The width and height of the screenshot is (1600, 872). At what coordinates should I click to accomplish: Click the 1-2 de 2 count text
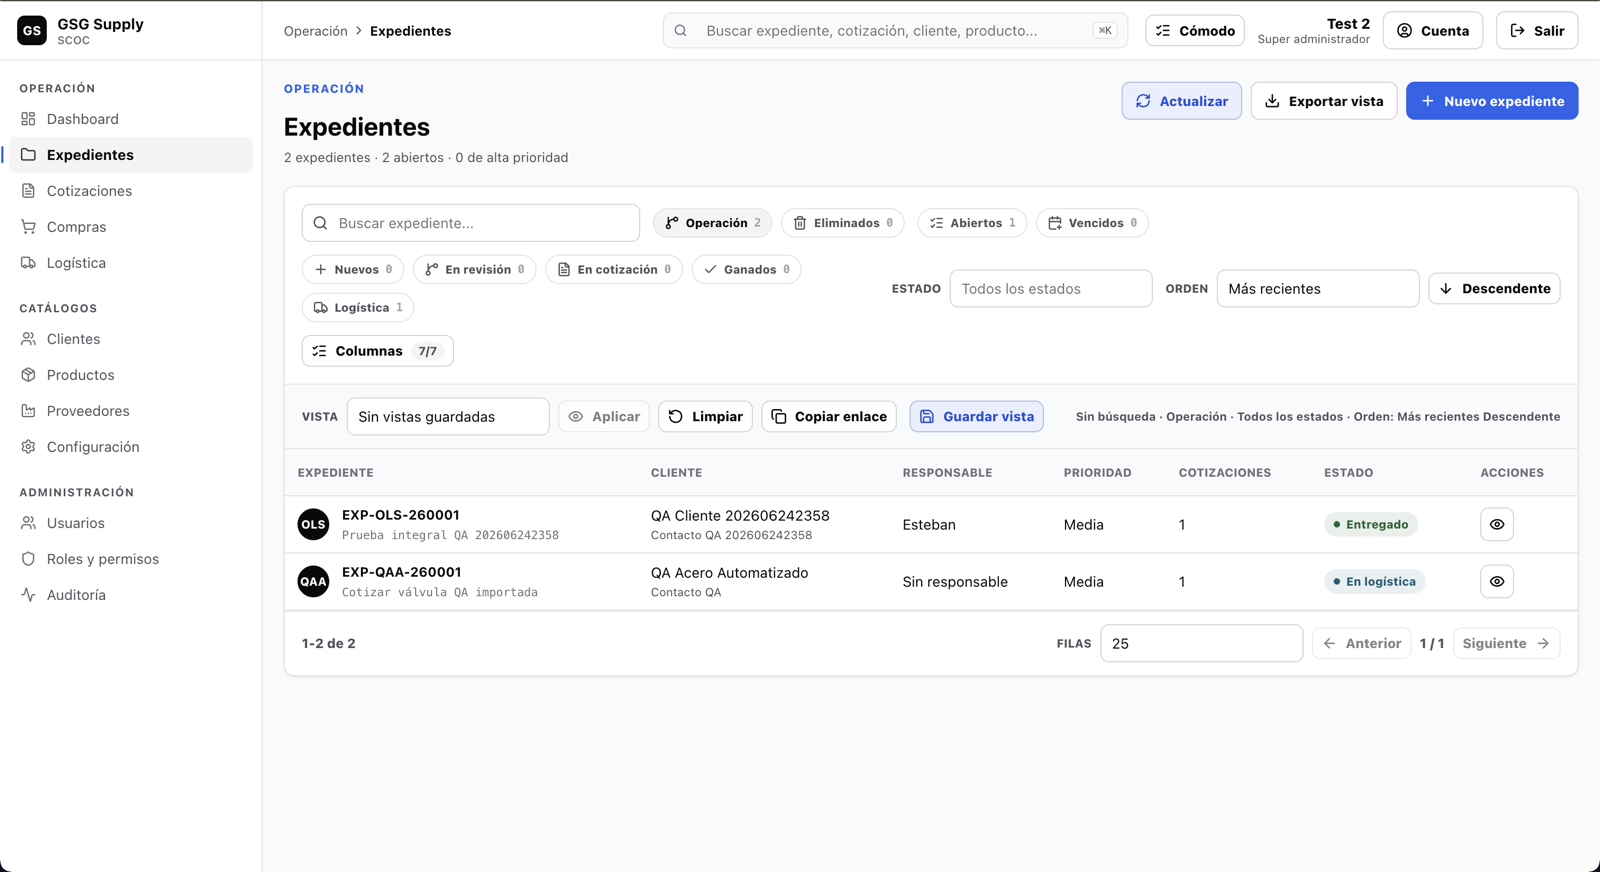click(x=329, y=644)
